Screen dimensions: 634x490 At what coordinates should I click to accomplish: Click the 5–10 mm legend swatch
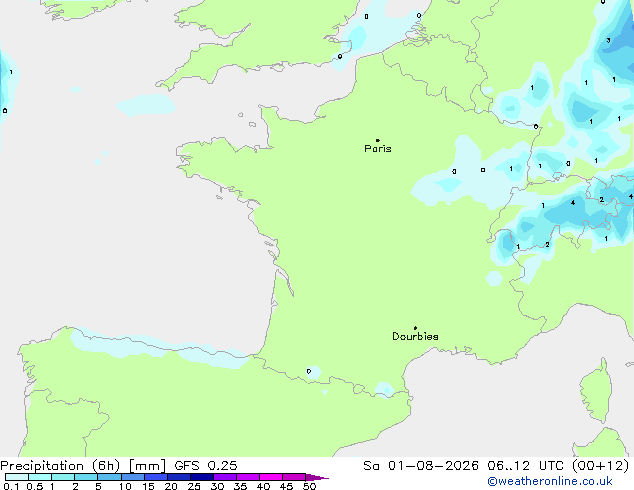tap(109, 477)
